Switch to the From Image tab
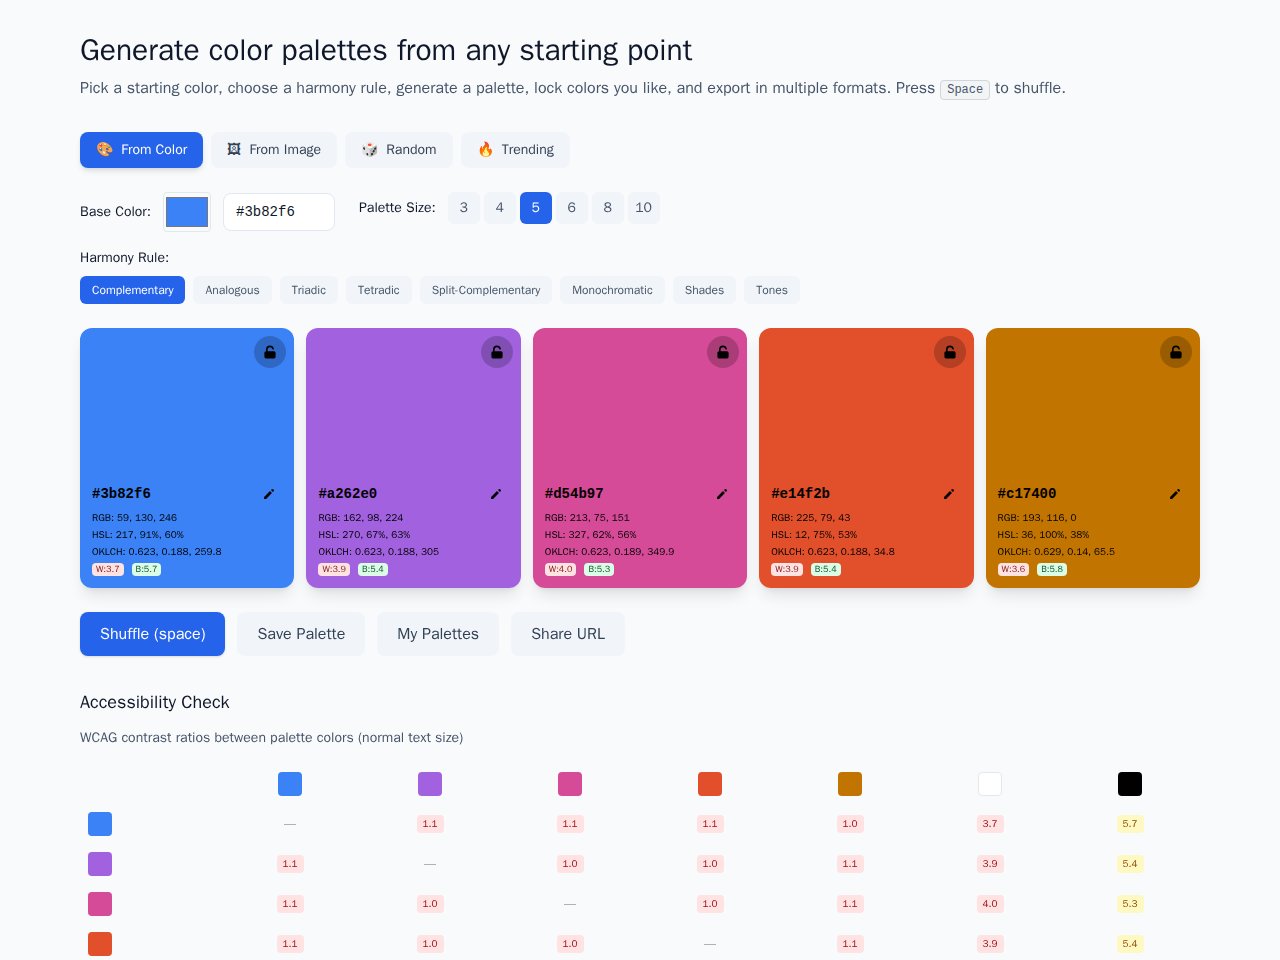Screen dimensions: 1280x960 pyautogui.click(x=274, y=150)
